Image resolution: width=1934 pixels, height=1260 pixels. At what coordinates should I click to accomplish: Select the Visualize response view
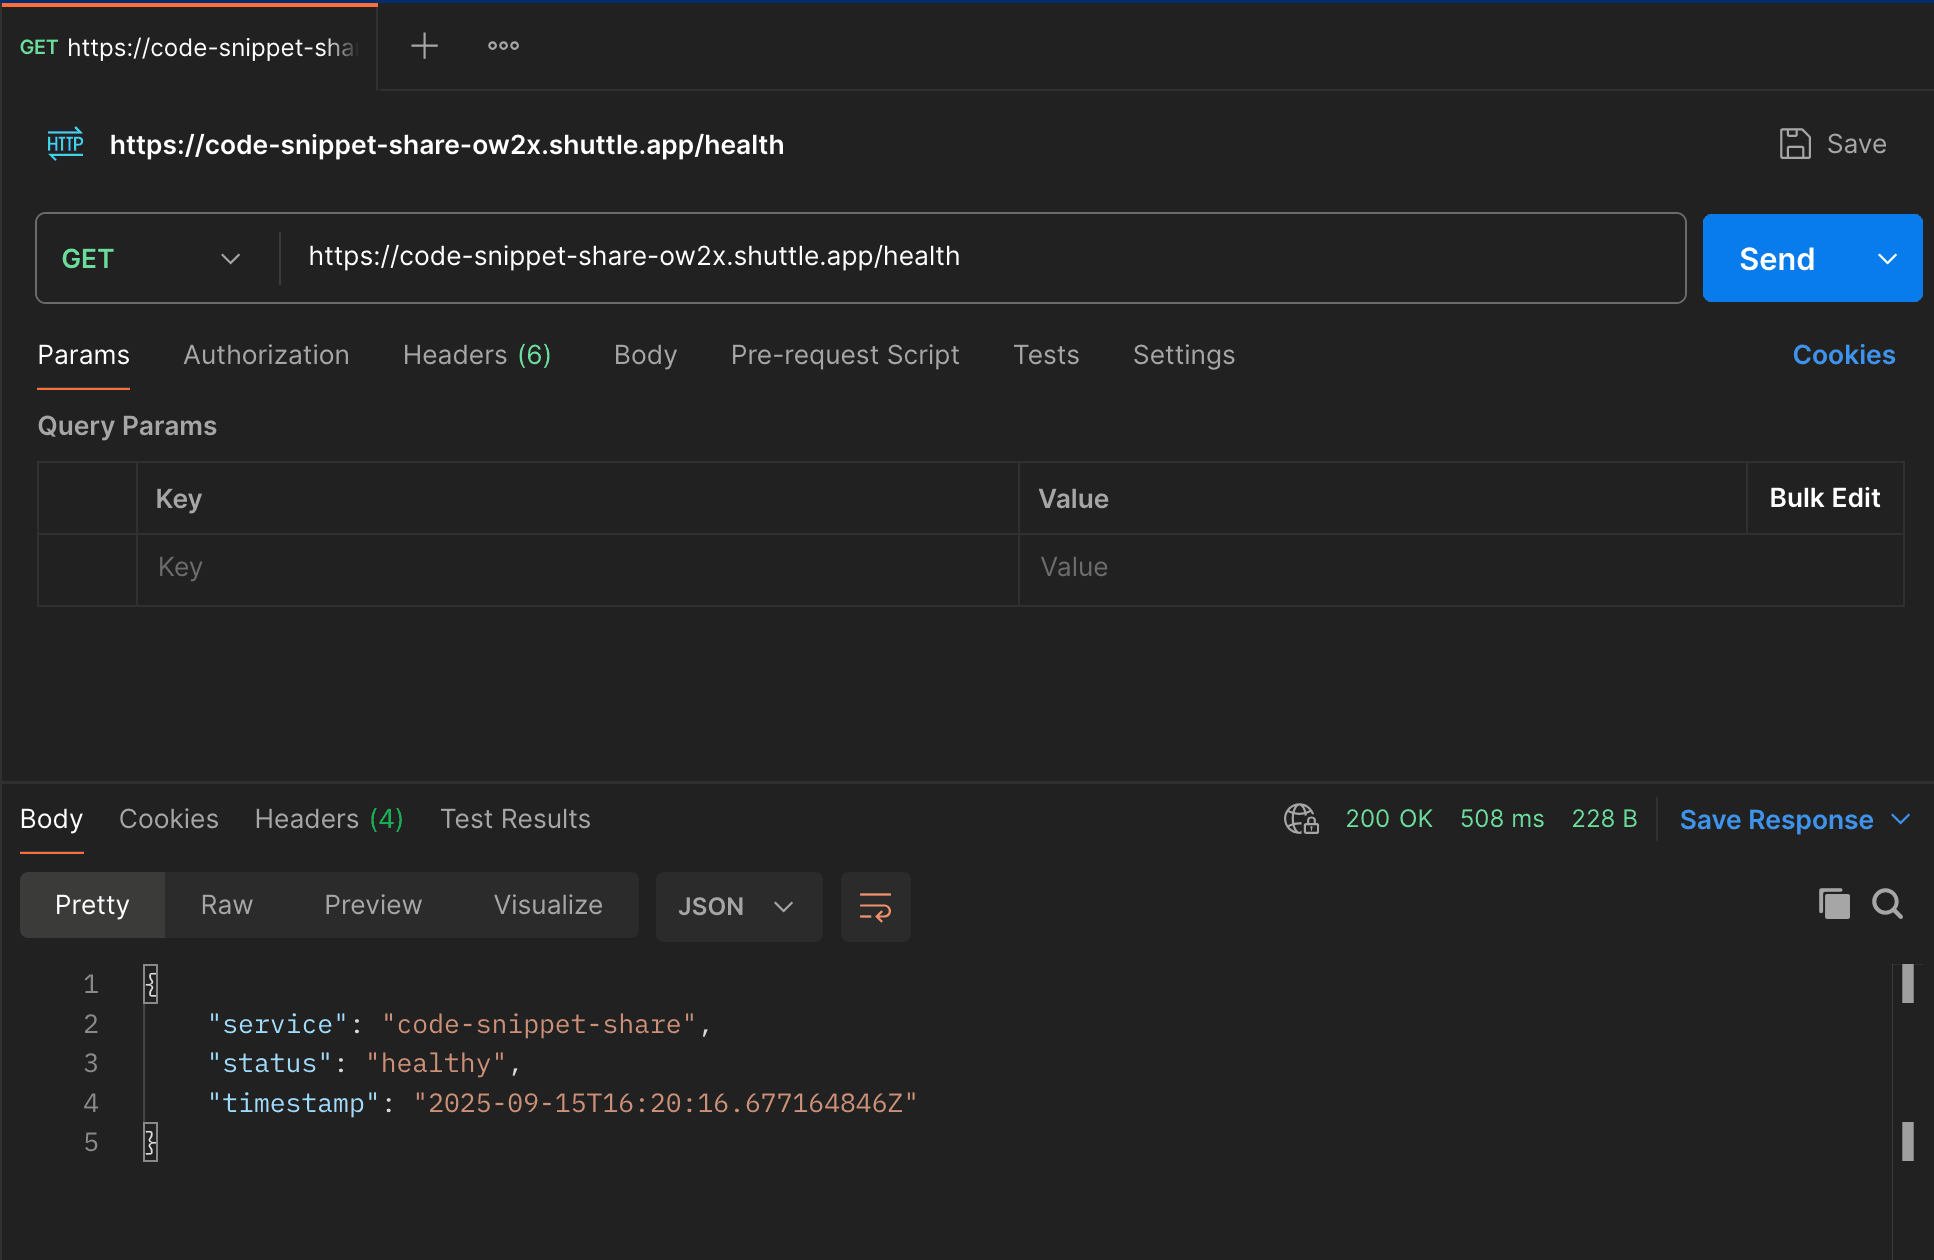(547, 904)
